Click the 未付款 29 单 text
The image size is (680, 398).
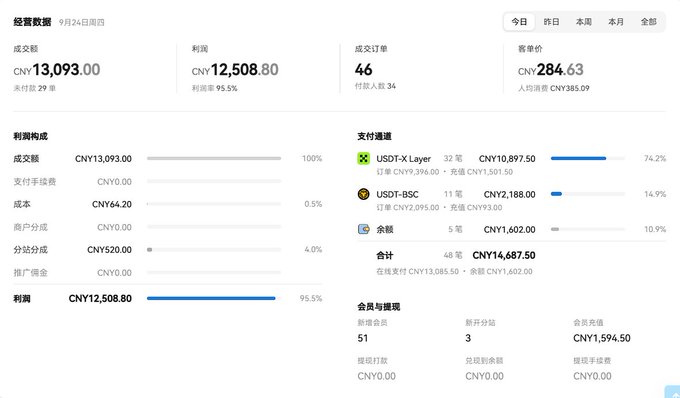click(34, 88)
